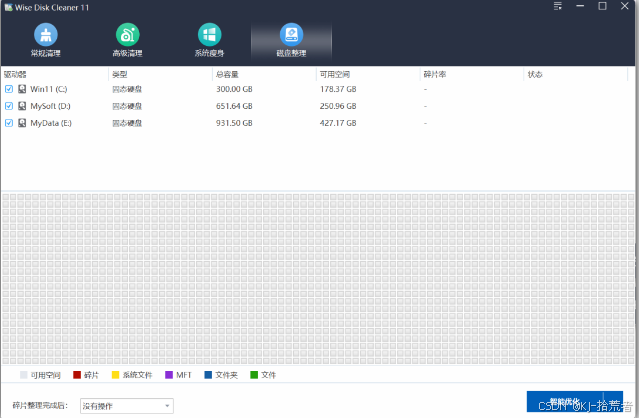Close the Wise Disk Cleaner window
The image size is (639, 418).
(625, 6)
